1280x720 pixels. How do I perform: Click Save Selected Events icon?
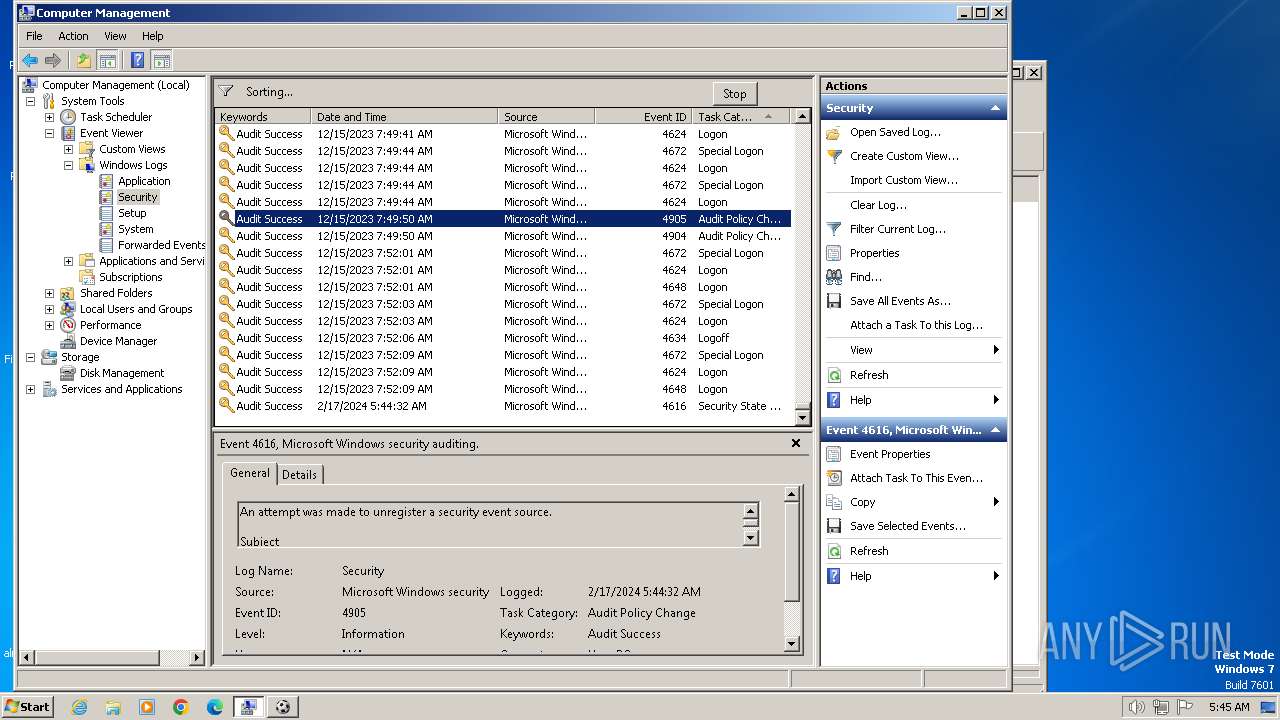833,526
